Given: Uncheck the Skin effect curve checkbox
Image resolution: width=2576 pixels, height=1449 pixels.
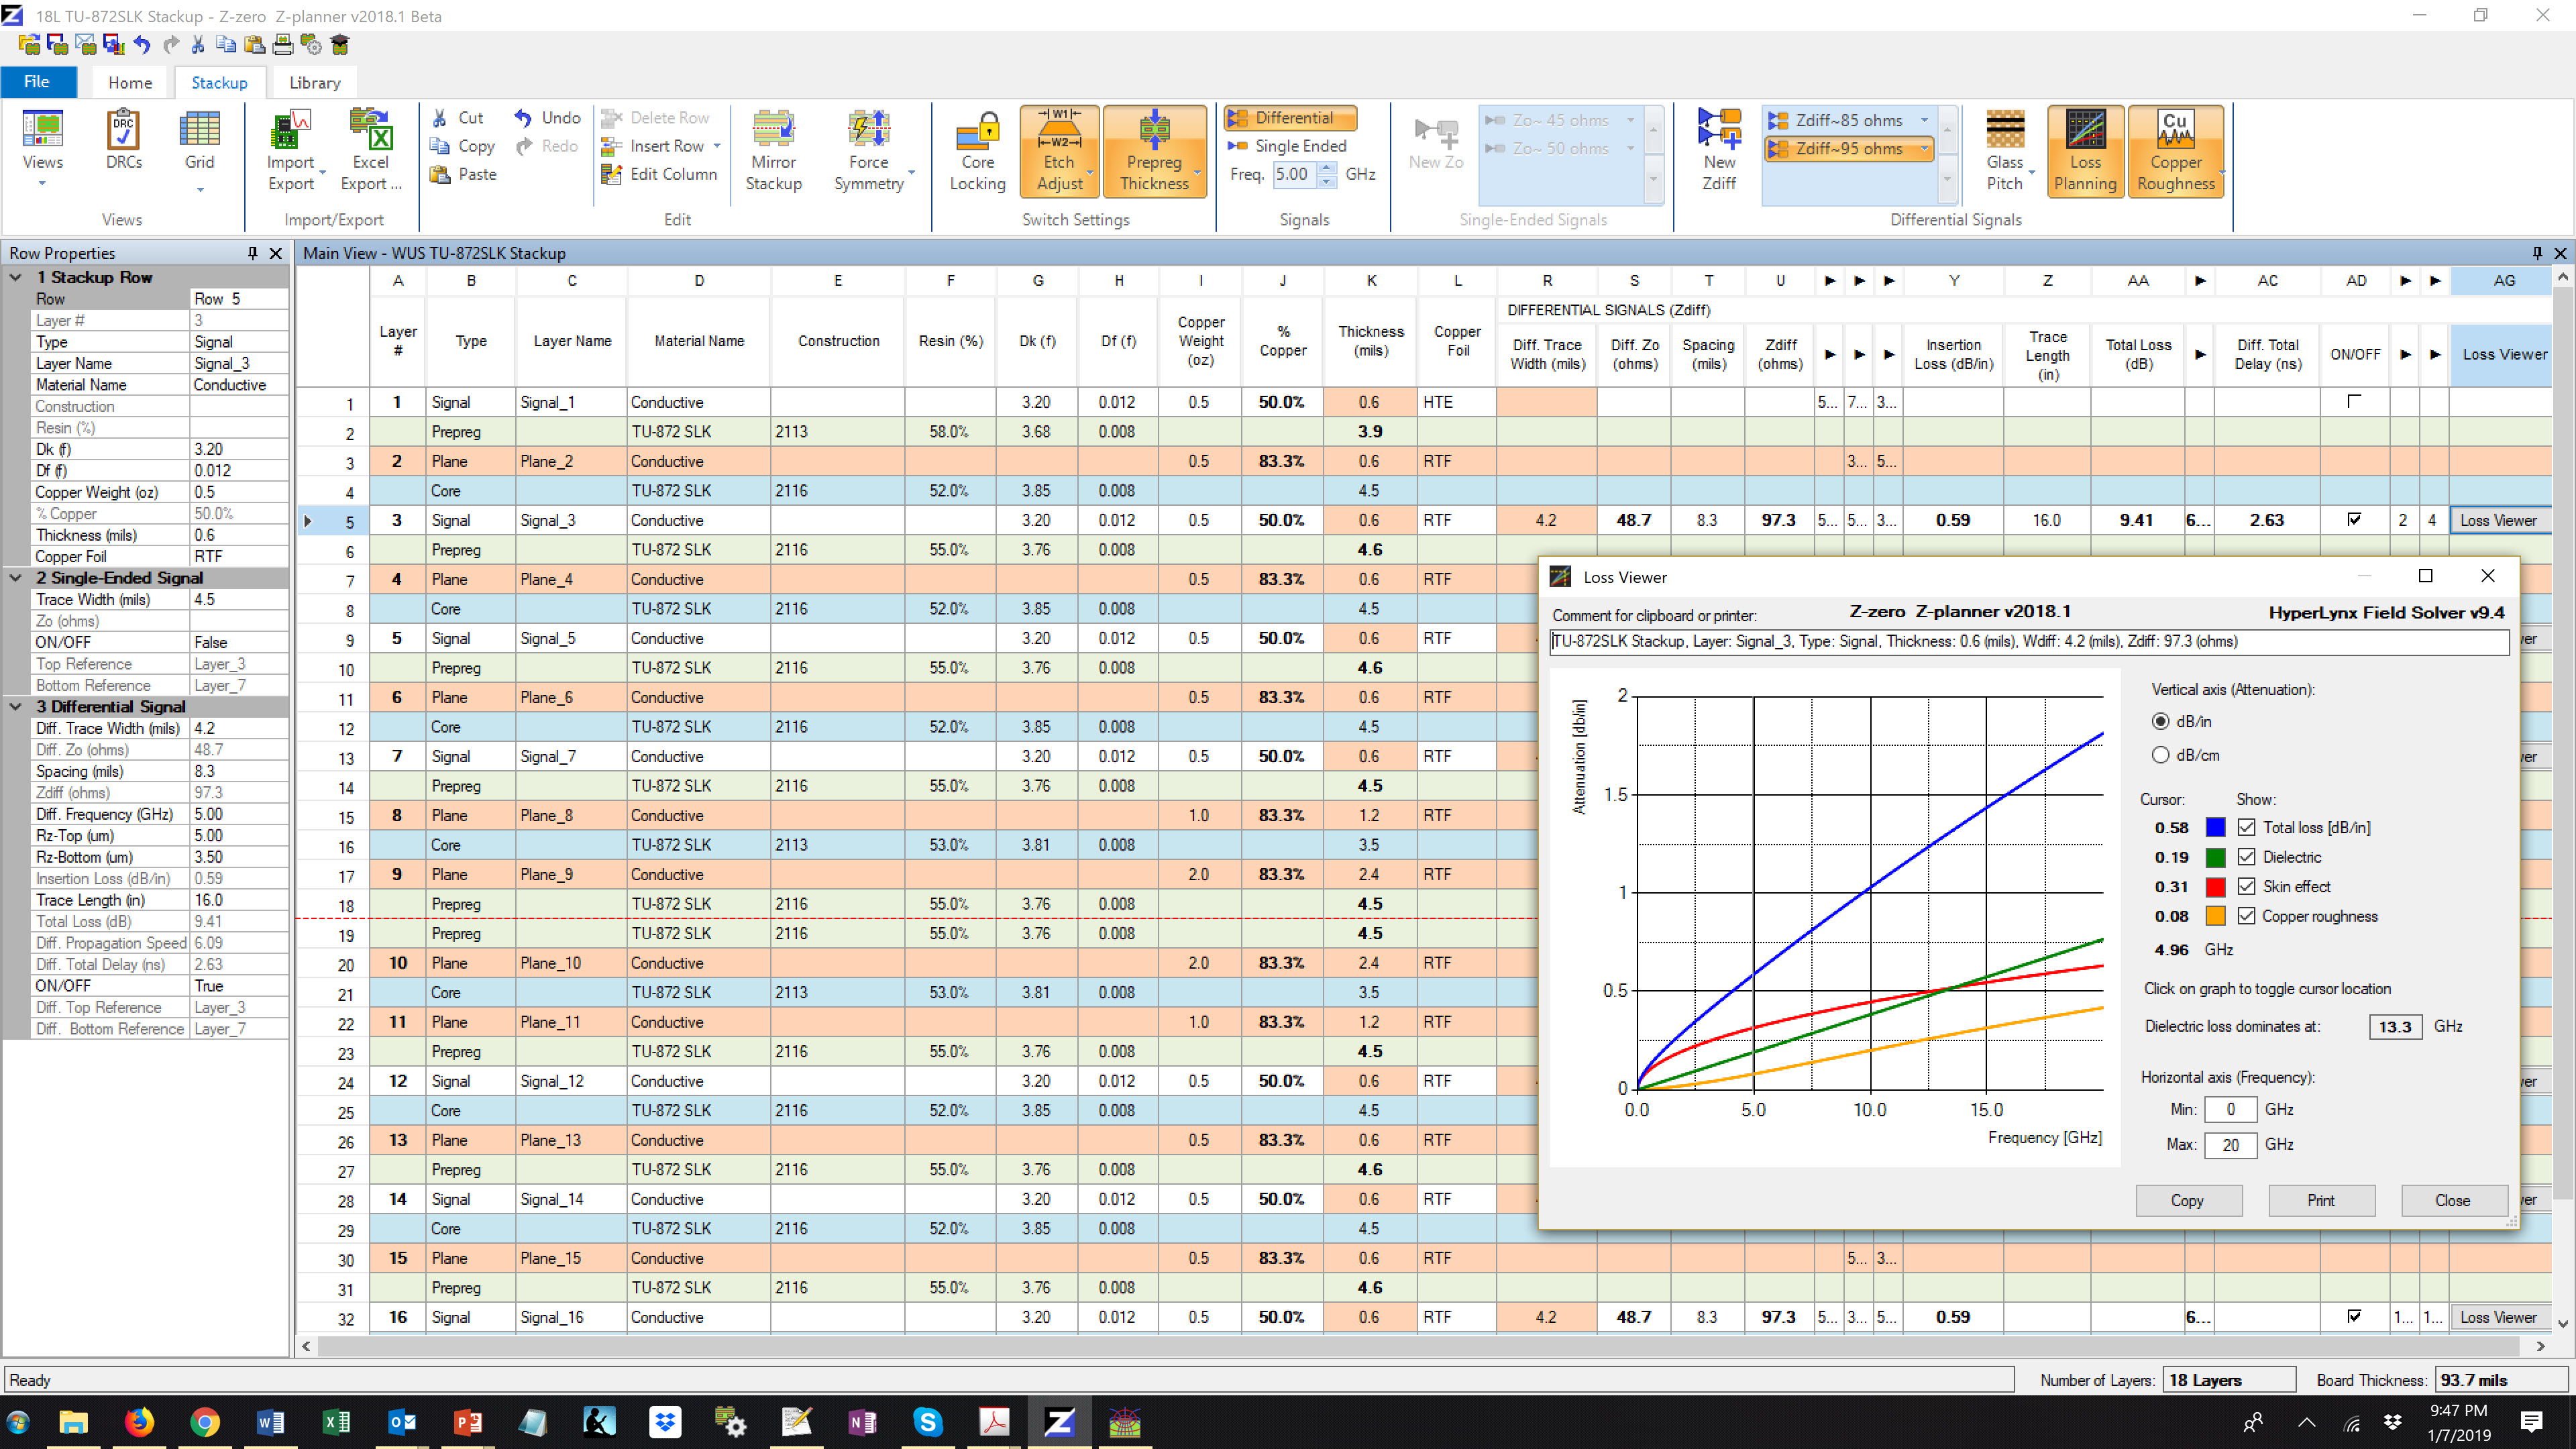Looking at the screenshot, I should click(2246, 886).
